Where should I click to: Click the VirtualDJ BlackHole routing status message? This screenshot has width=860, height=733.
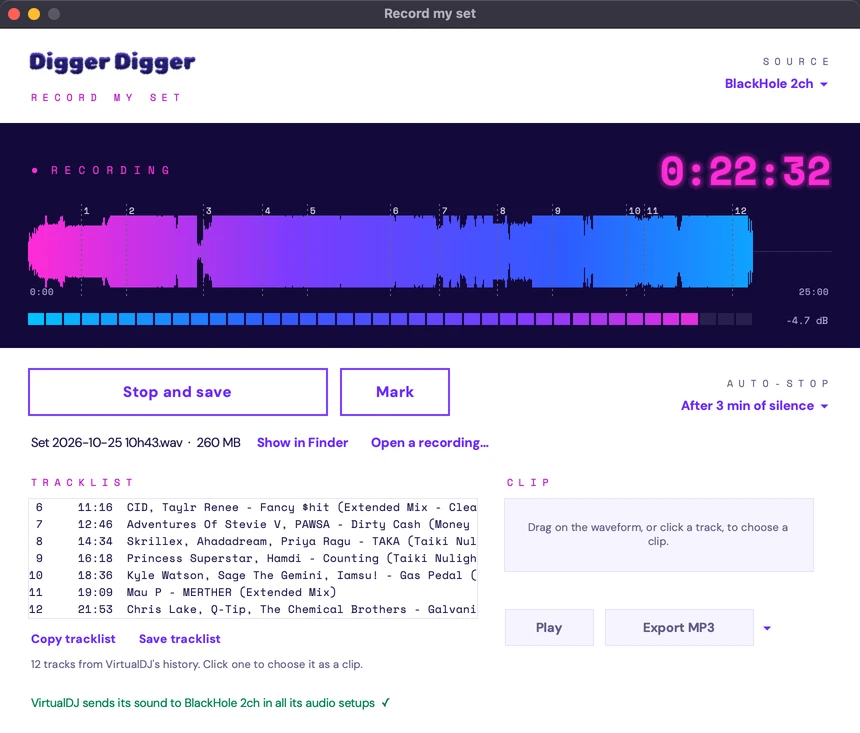(x=203, y=703)
